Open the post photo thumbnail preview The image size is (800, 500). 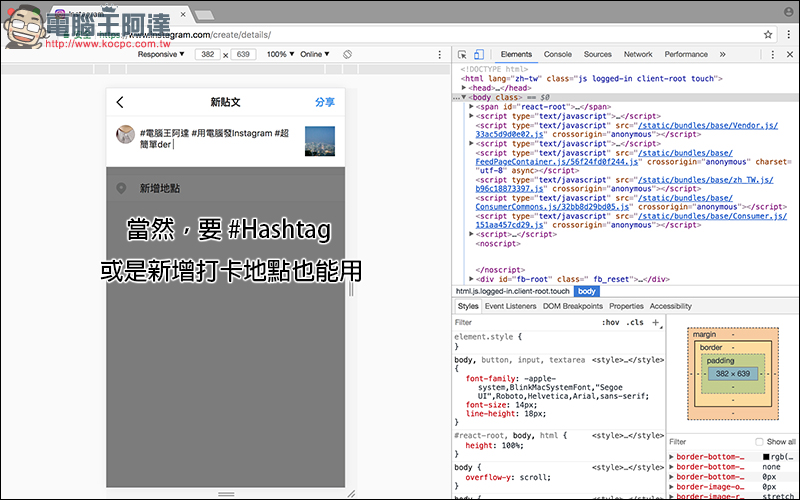[x=320, y=141]
